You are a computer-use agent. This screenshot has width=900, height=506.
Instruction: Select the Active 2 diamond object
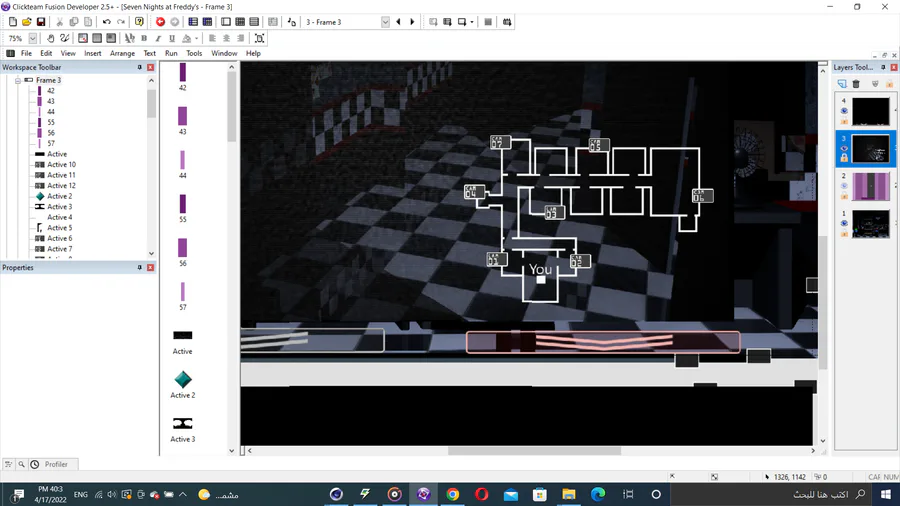183,379
